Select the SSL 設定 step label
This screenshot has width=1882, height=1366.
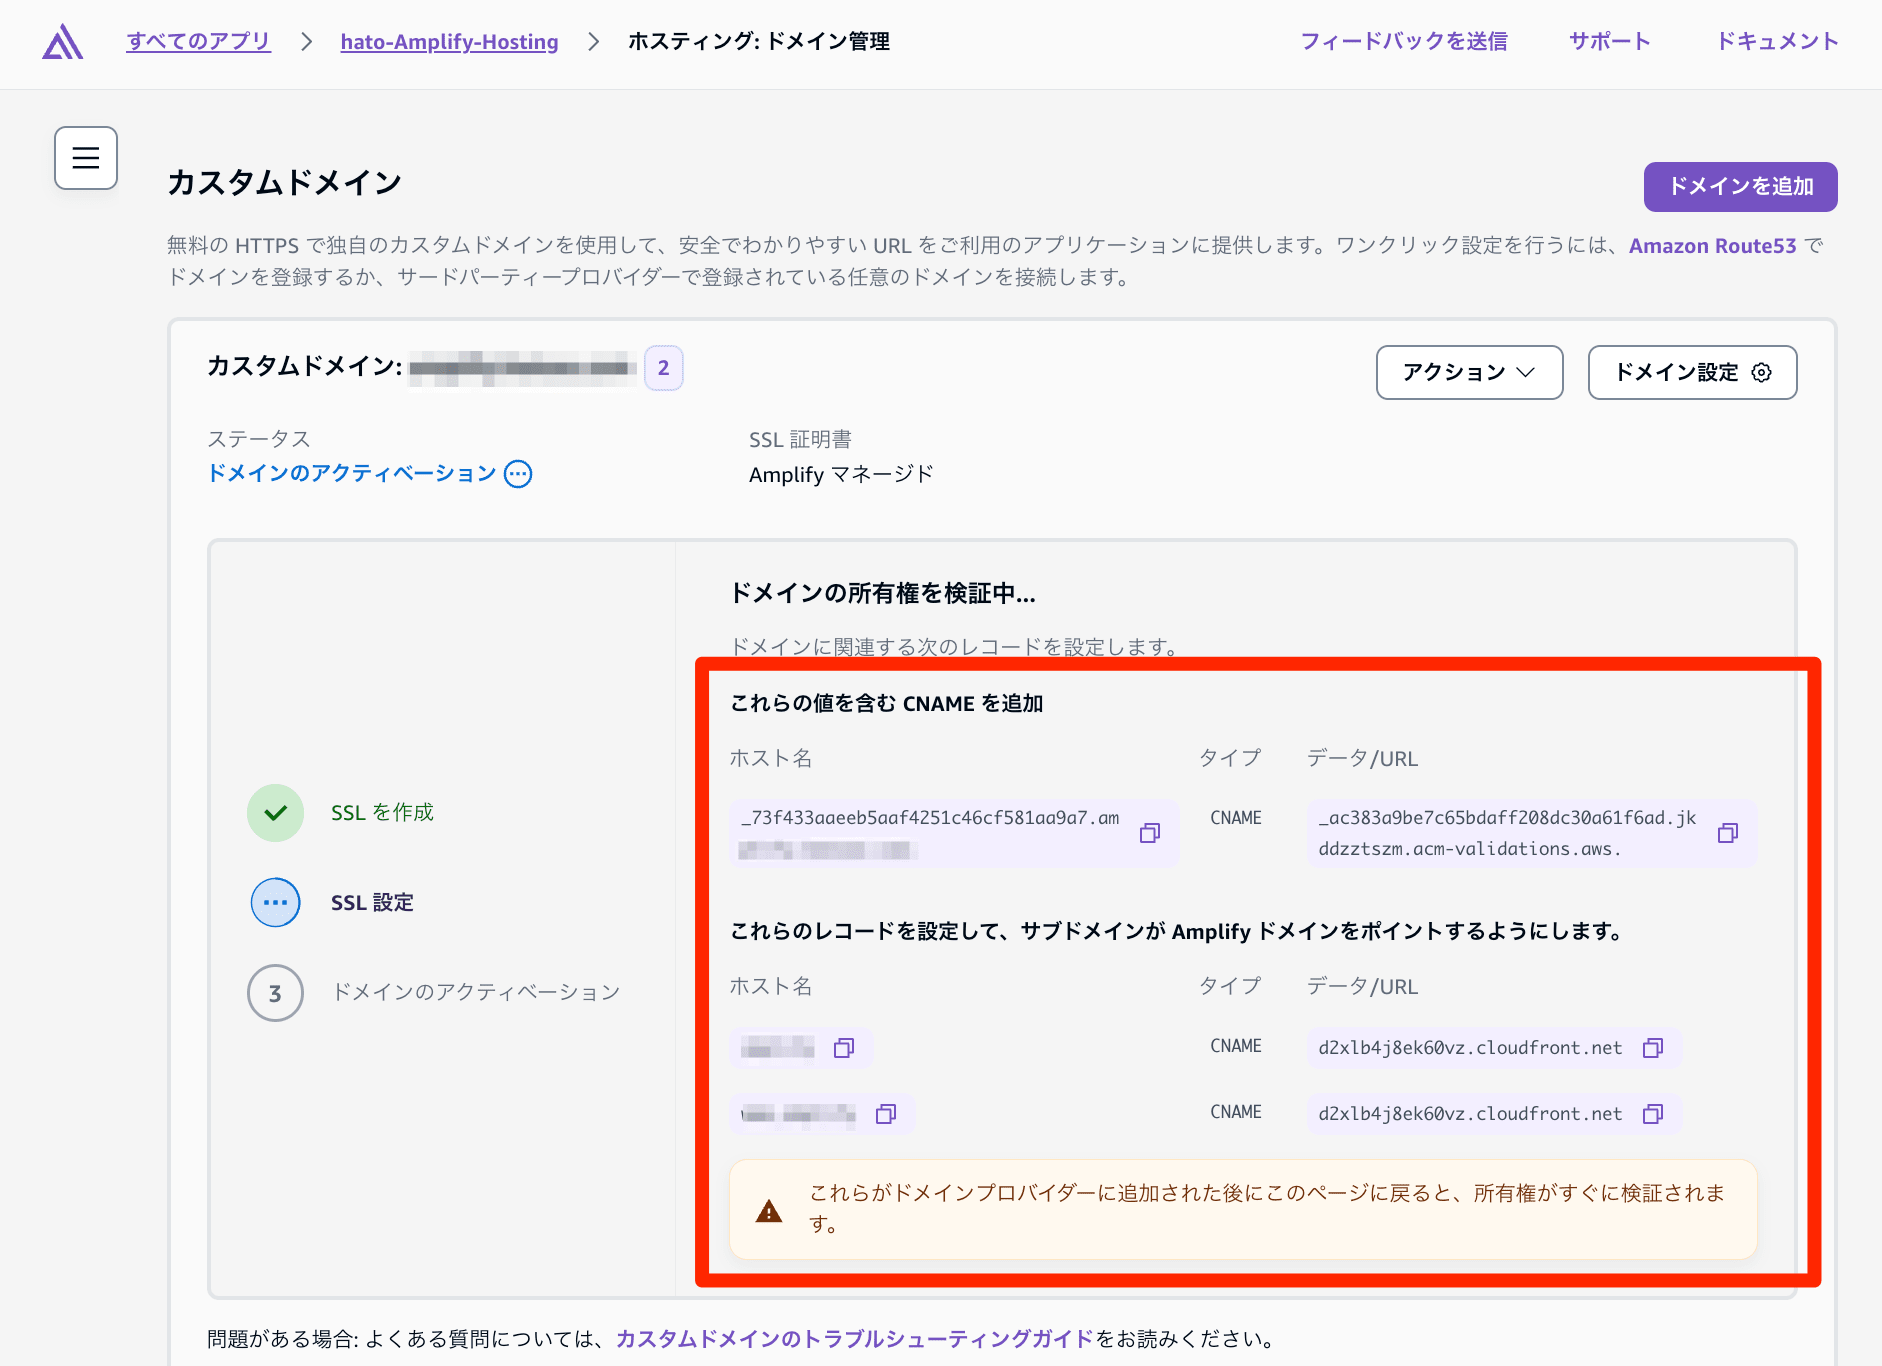pyautogui.click(x=372, y=903)
